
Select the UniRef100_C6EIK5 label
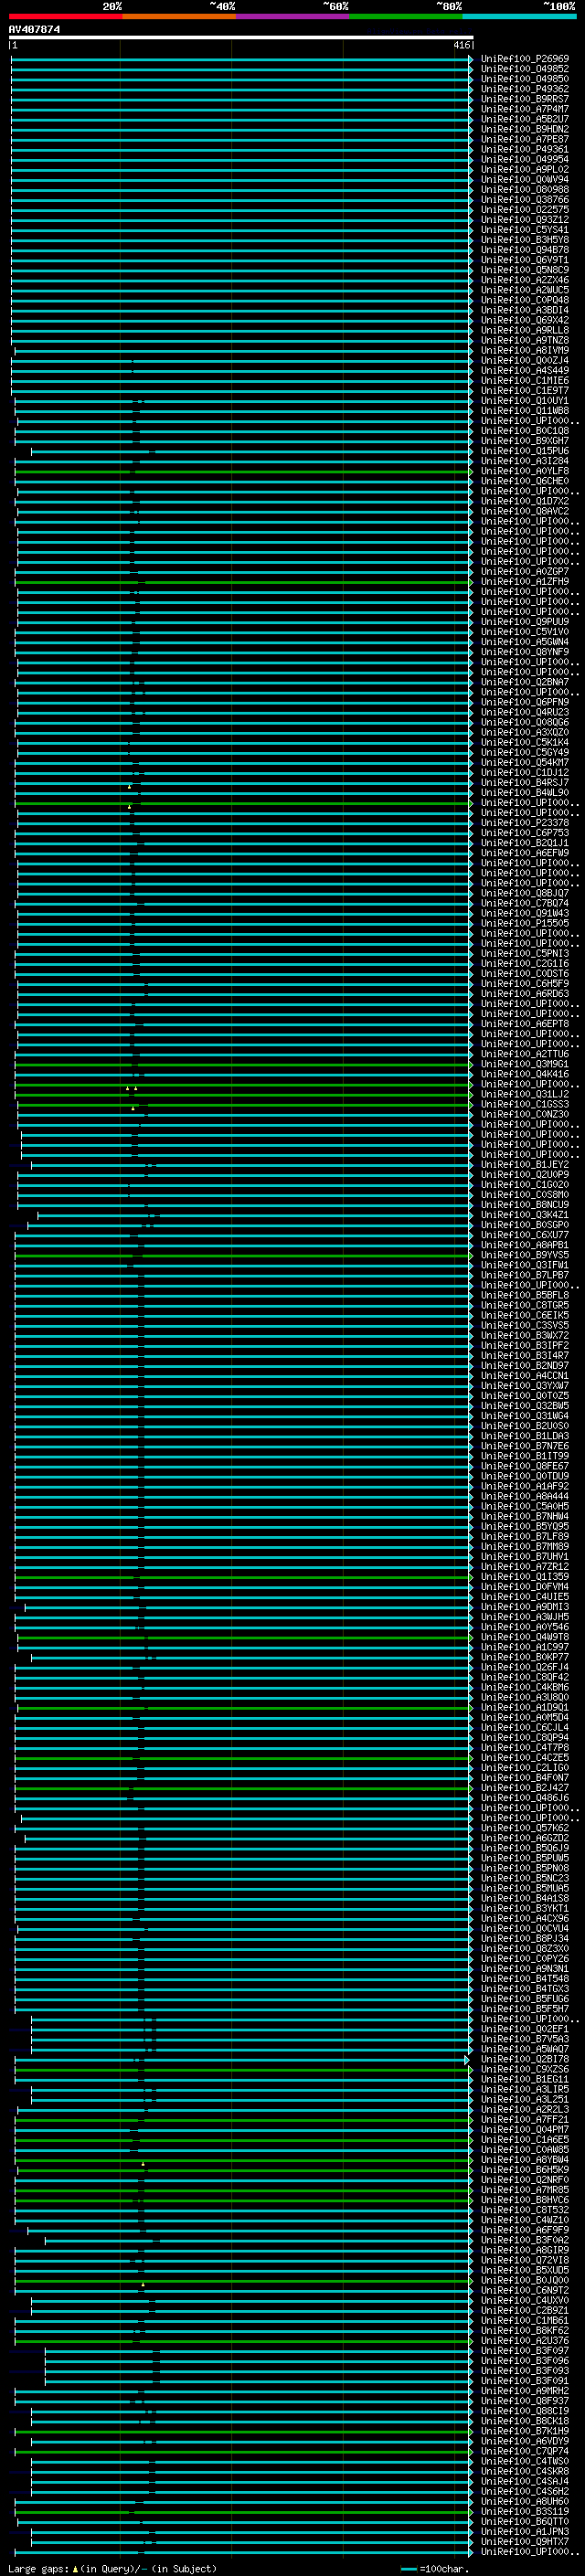[x=524, y=1315]
